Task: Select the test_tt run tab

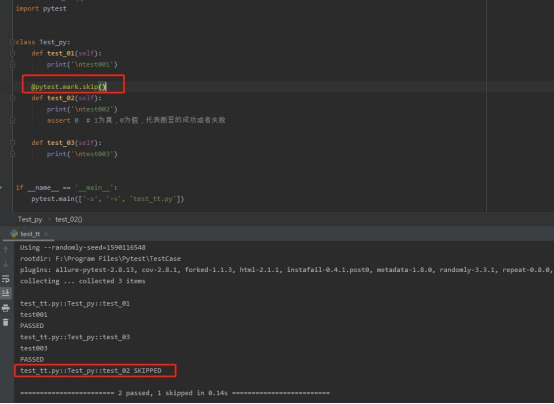Action: click(30, 234)
